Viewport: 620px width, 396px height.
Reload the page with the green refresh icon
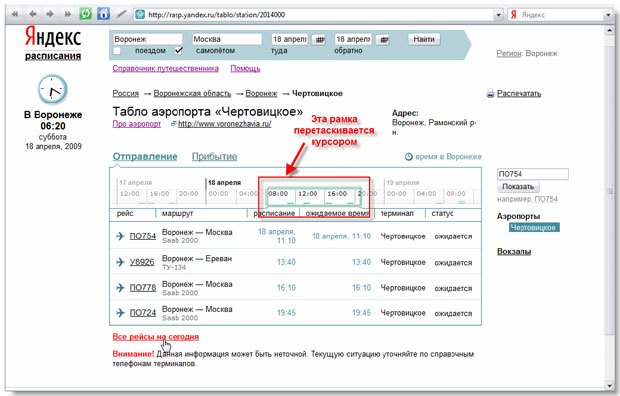(85, 14)
